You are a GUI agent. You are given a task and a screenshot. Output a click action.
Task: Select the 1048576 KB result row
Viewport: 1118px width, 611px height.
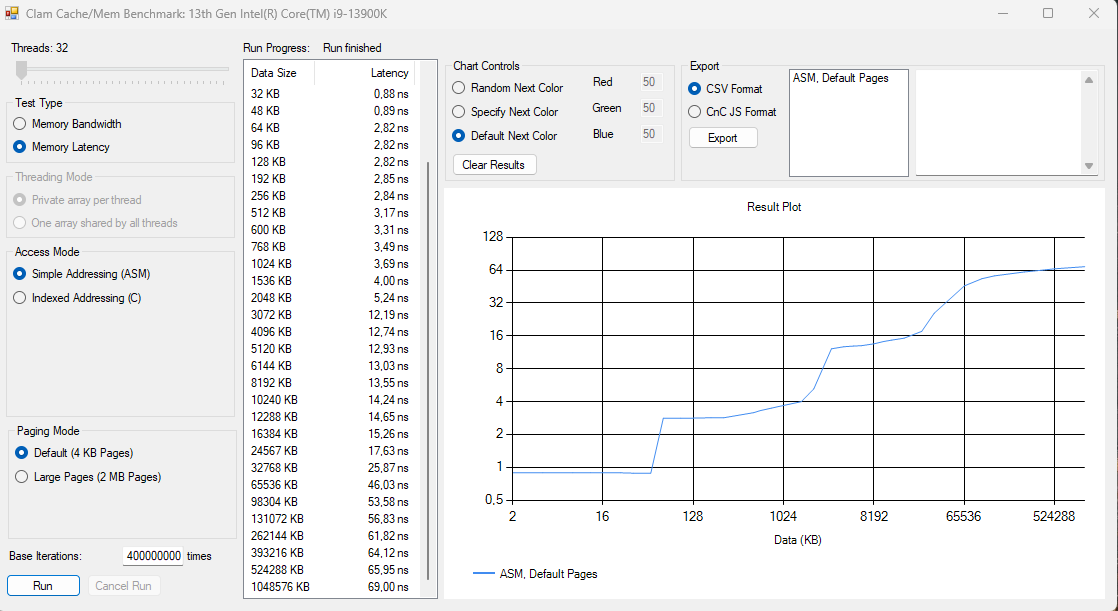(x=330, y=587)
